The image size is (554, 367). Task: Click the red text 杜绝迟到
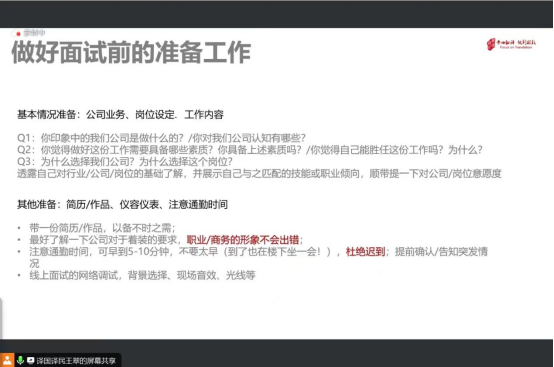365,252
